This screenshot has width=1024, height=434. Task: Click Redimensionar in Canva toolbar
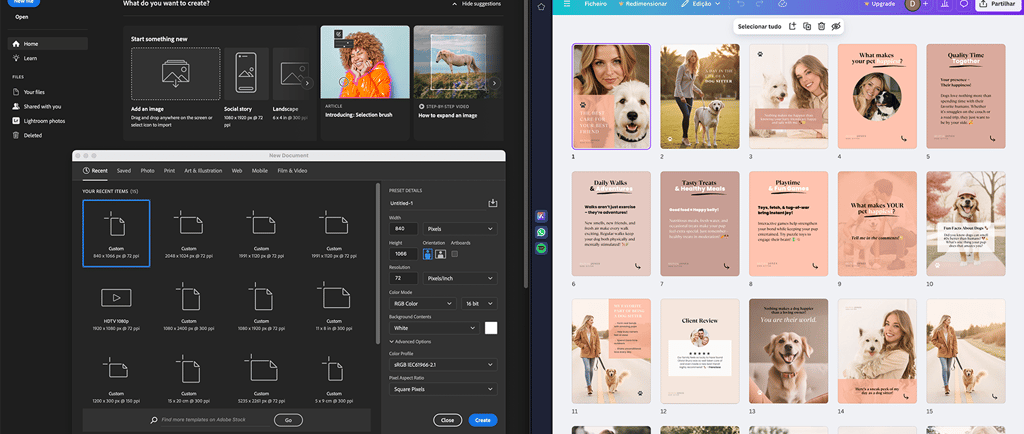(x=642, y=4)
